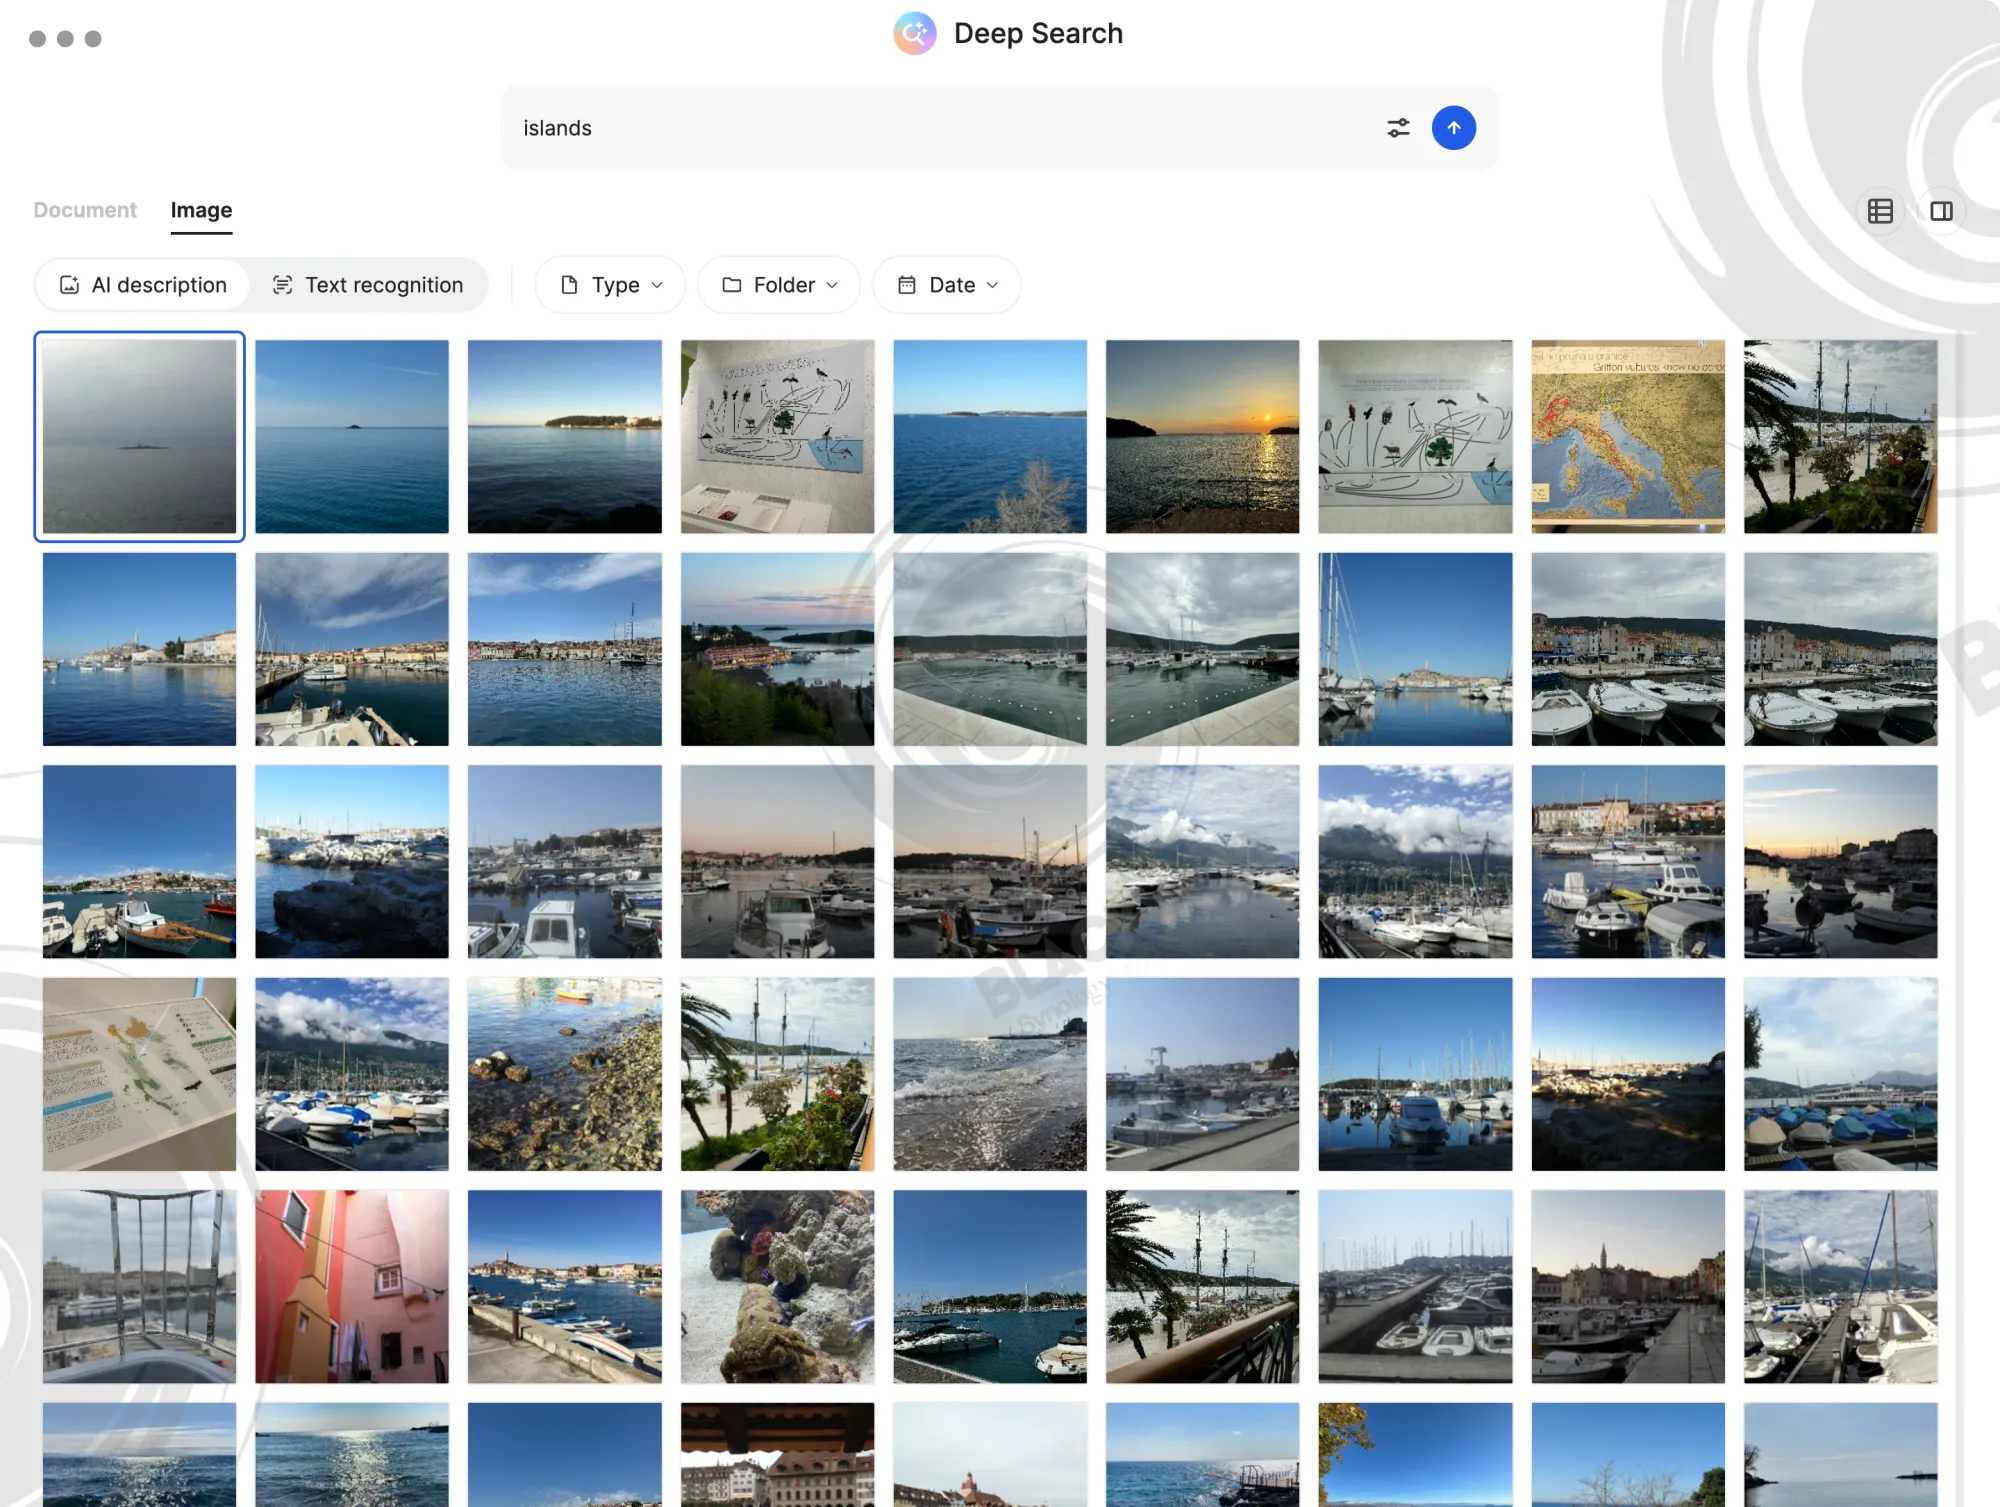
Task: Open the sunset over sea thumbnail
Action: coord(1202,436)
